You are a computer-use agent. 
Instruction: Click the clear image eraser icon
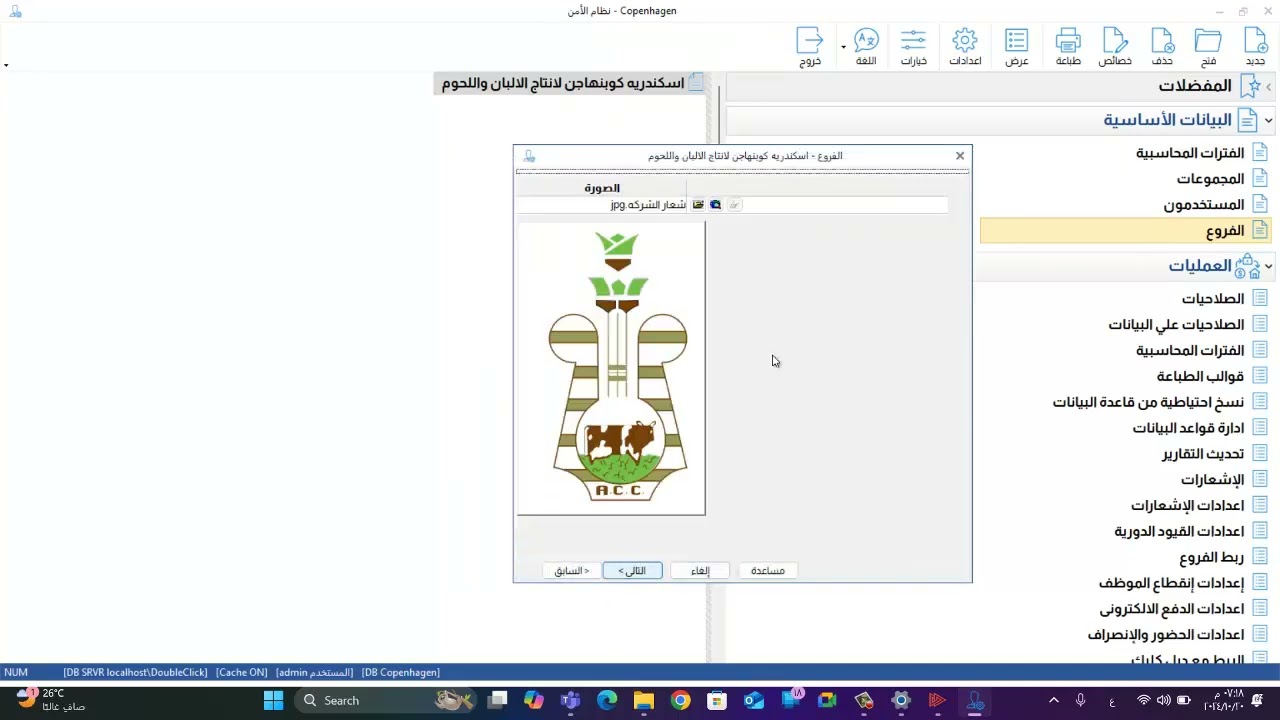click(x=734, y=205)
